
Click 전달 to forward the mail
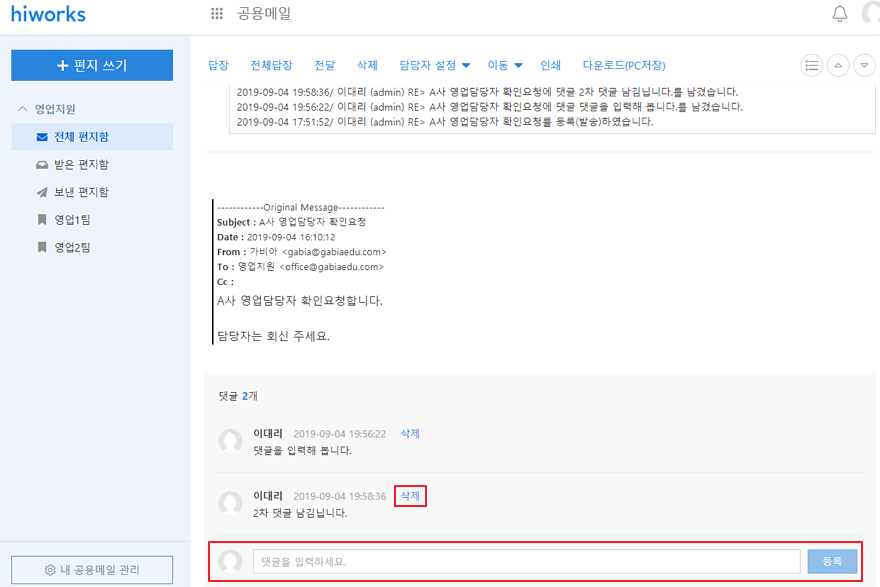324,65
